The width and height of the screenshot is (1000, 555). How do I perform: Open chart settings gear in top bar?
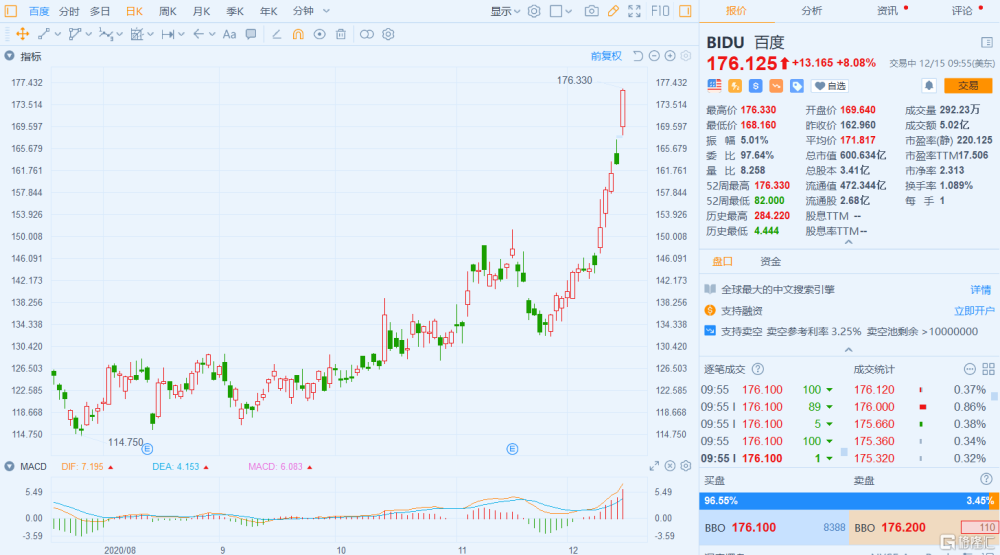click(x=534, y=11)
